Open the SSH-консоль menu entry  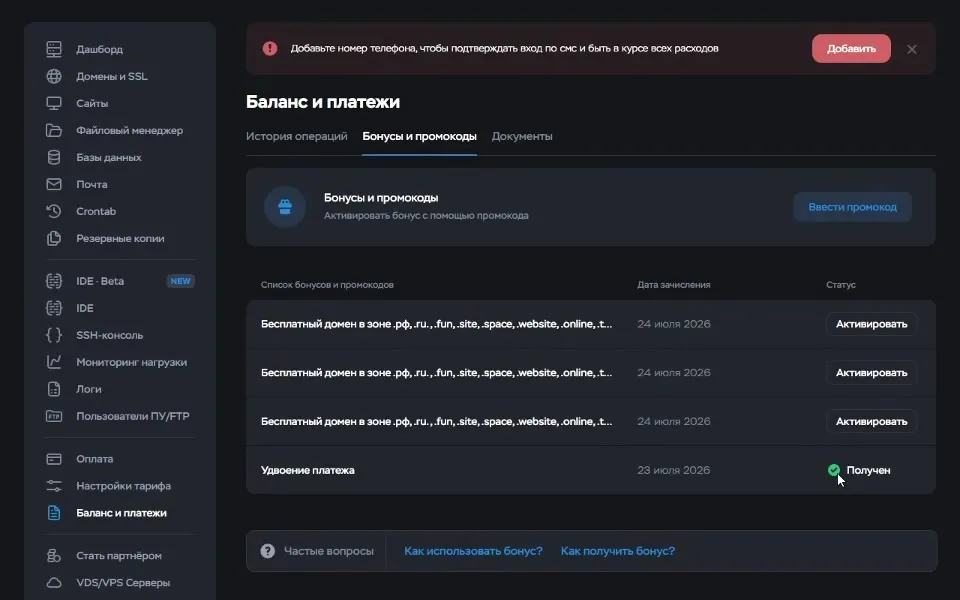click(110, 335)
